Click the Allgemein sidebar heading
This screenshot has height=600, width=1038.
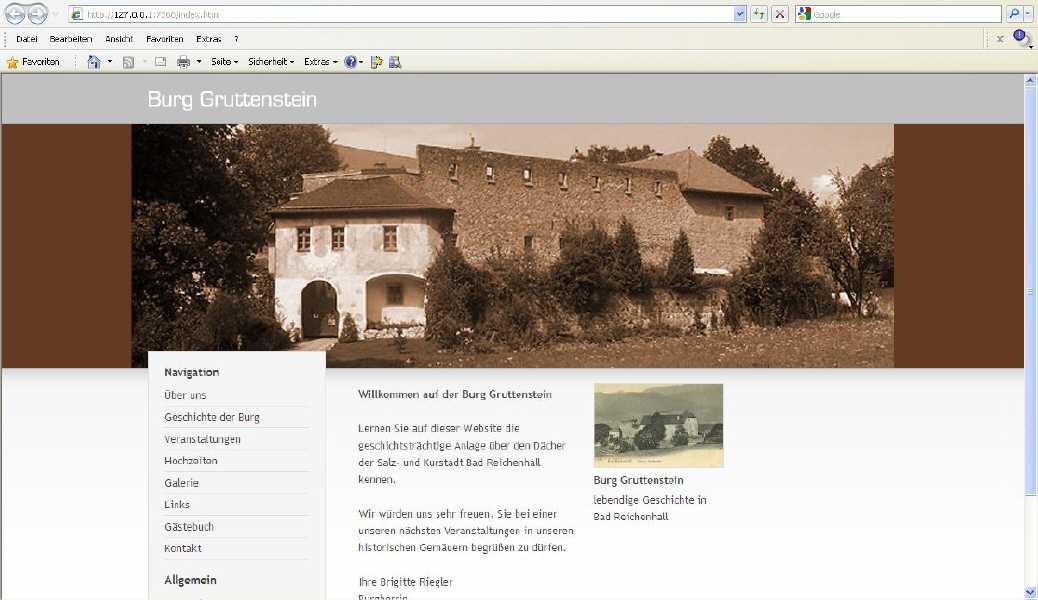pyautogui.click(x=190, y=580)
